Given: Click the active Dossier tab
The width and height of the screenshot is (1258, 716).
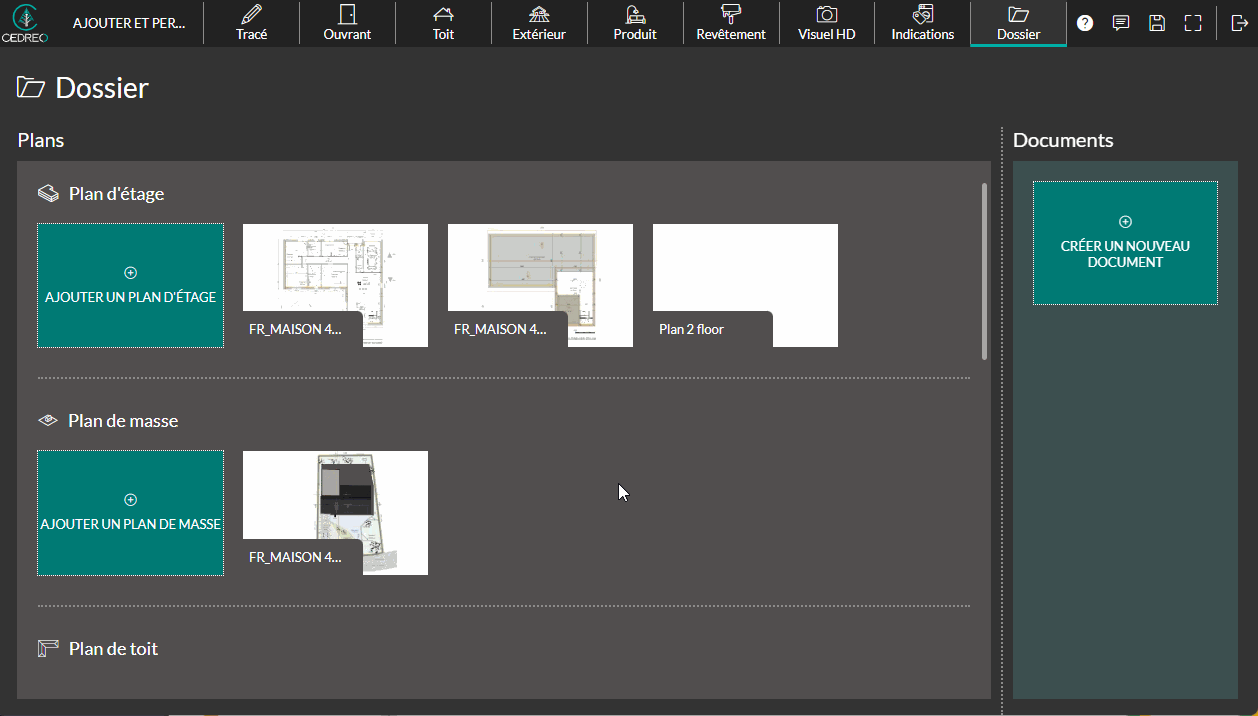Looking at the screenshot, I should point(1018,23).
